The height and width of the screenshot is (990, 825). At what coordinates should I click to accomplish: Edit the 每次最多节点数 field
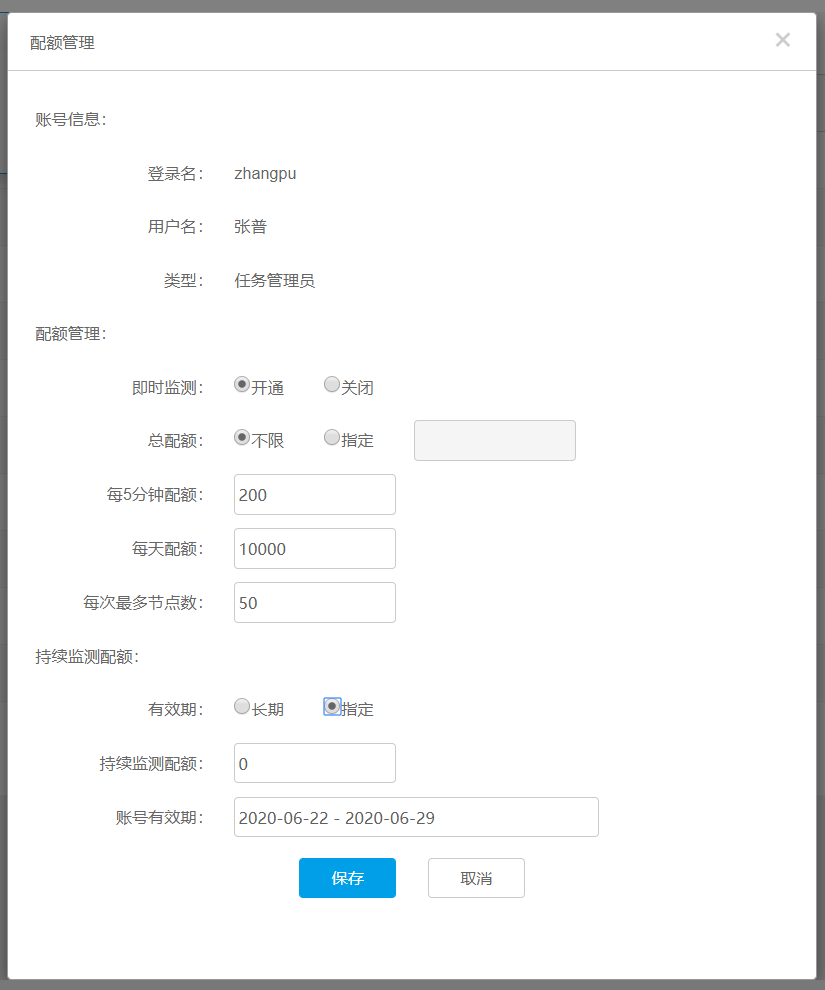[x=314, y=603]
